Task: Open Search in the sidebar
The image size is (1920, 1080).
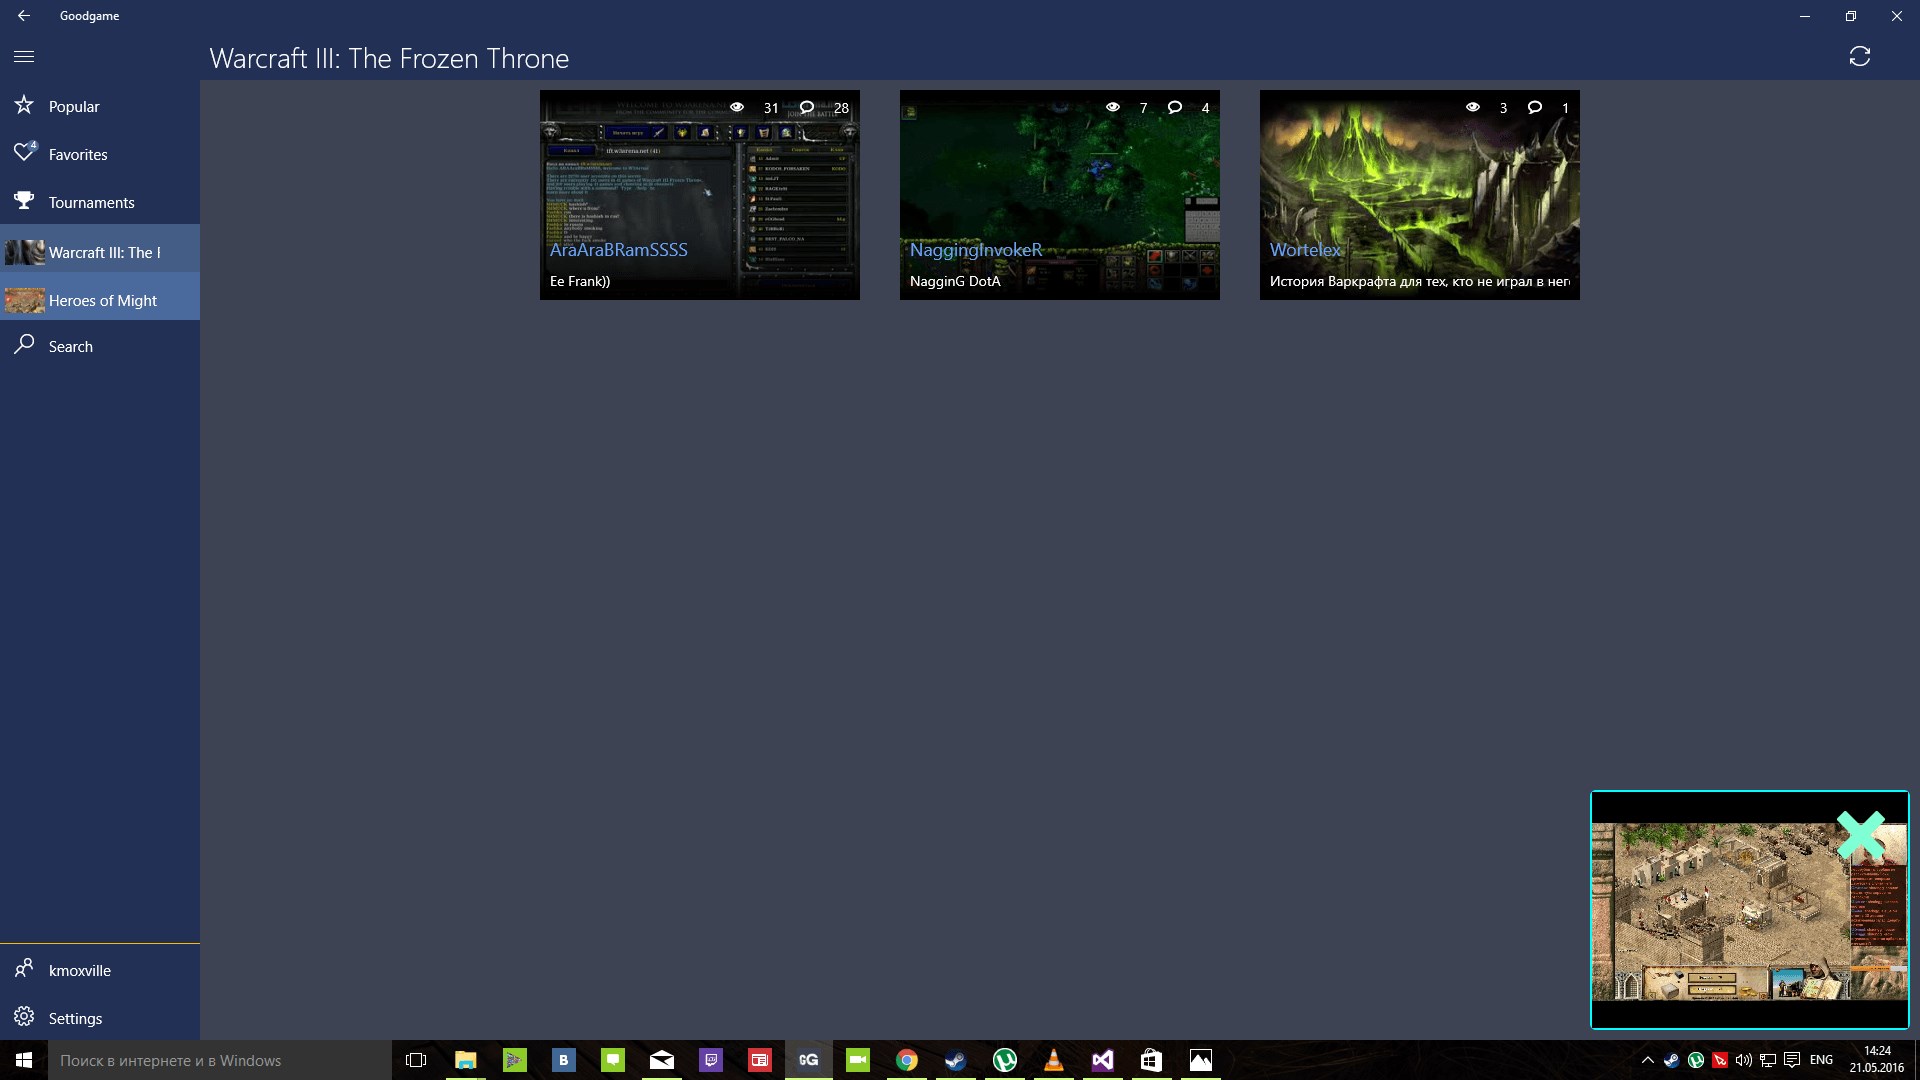Action: 100,346
